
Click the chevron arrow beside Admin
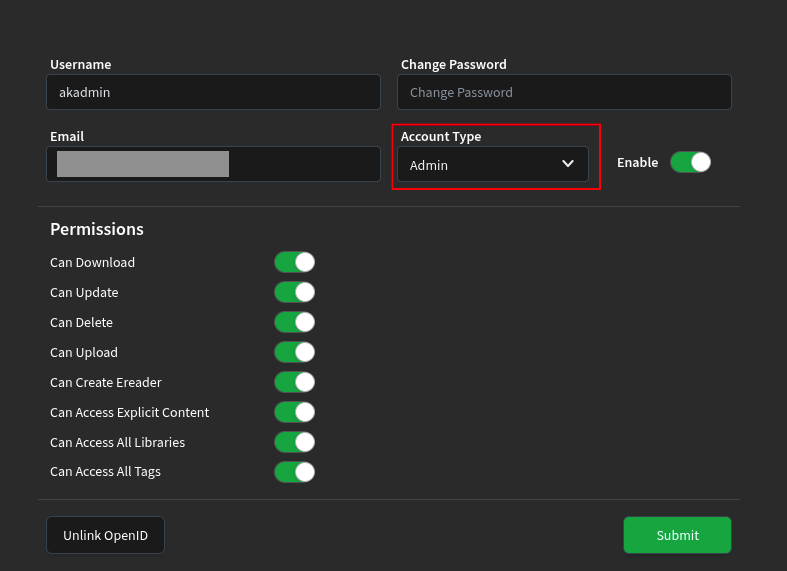[568, 164]
